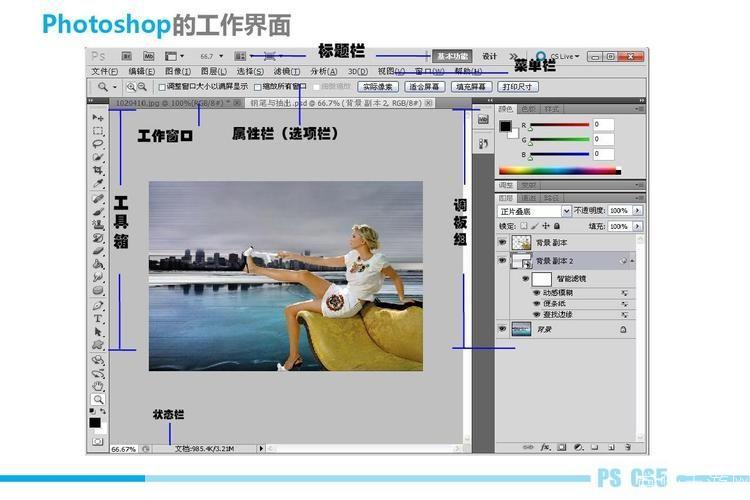Open the status bar info arrow menu
Viewport: 750px width, 500px height.
261,448
